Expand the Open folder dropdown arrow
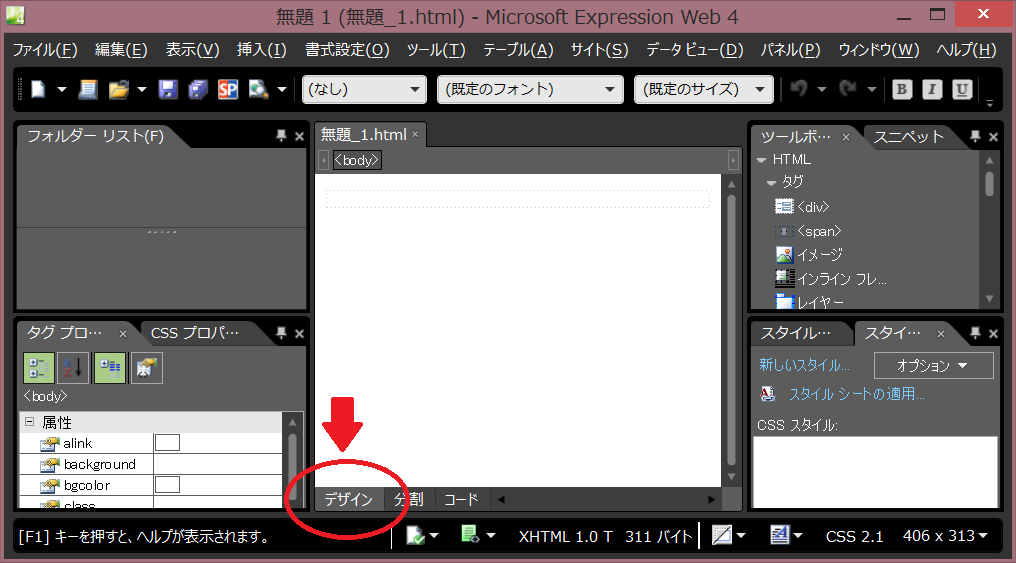The width and height of the screenshot is (1016, 563). coord(142,89)
